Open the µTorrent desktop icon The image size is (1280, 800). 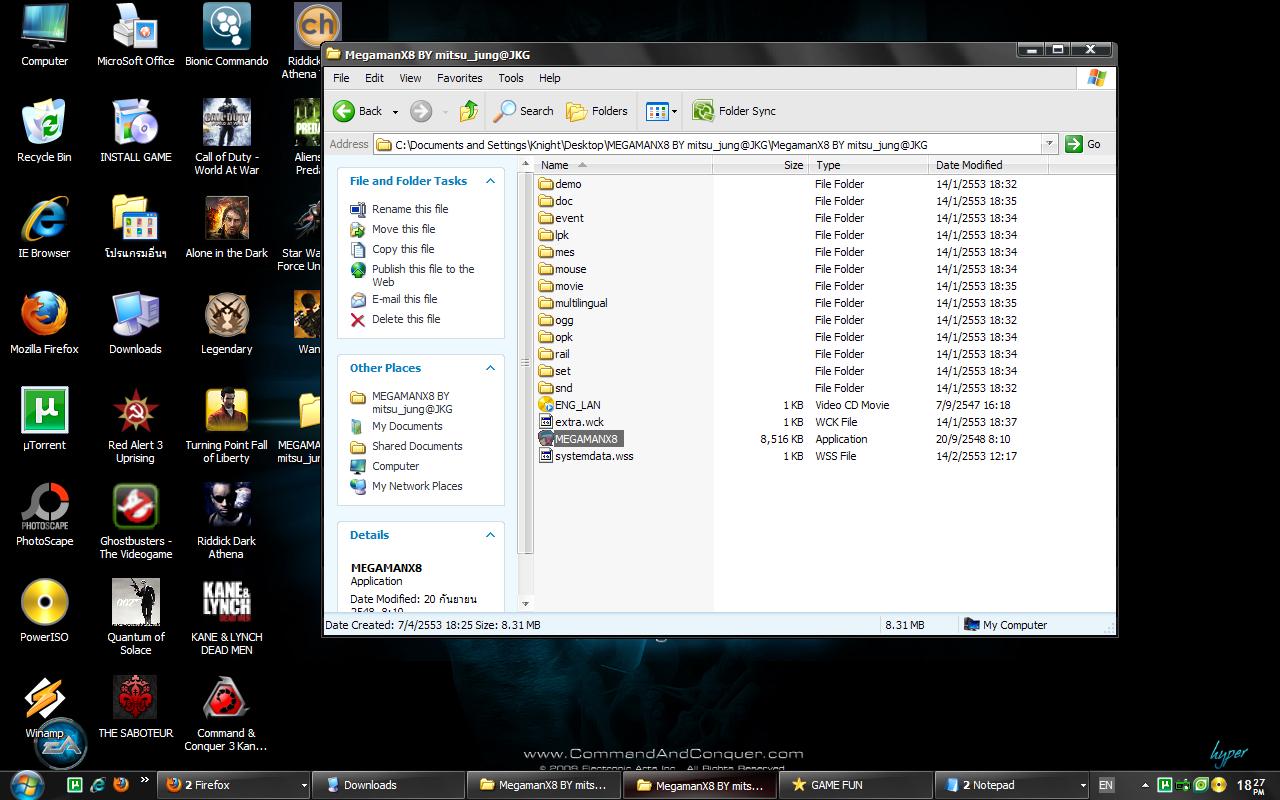pyautogui.click(x=44, y=419)
